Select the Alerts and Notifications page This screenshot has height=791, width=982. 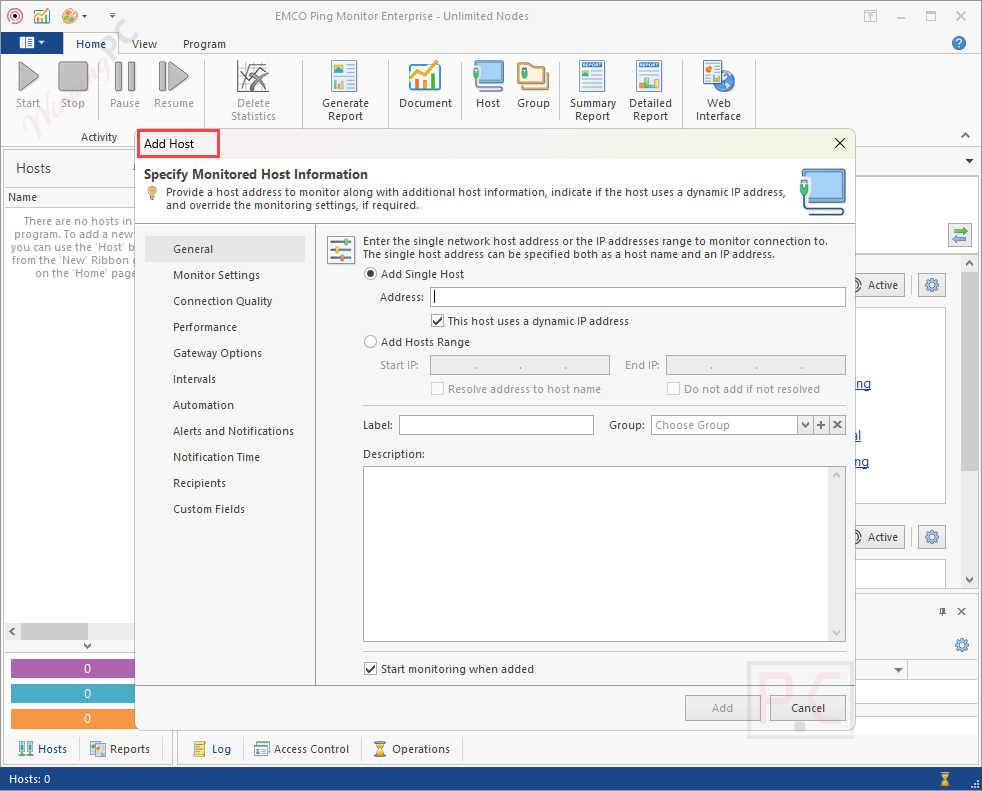(x=225, y=431)
